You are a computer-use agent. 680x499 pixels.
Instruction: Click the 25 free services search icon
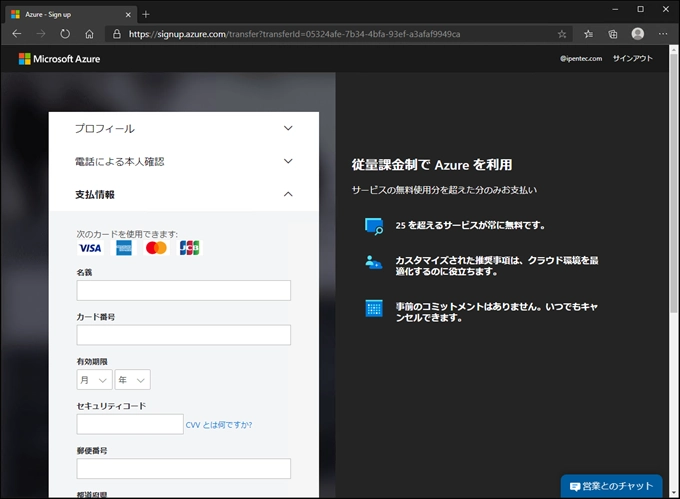374,226
